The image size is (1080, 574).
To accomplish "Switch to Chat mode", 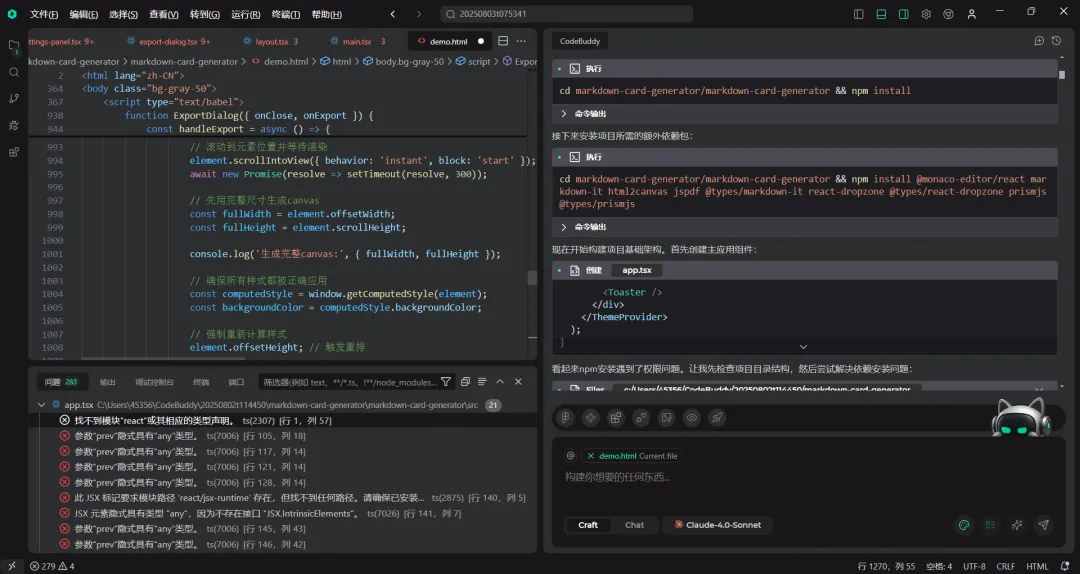I will pos(634,525).
